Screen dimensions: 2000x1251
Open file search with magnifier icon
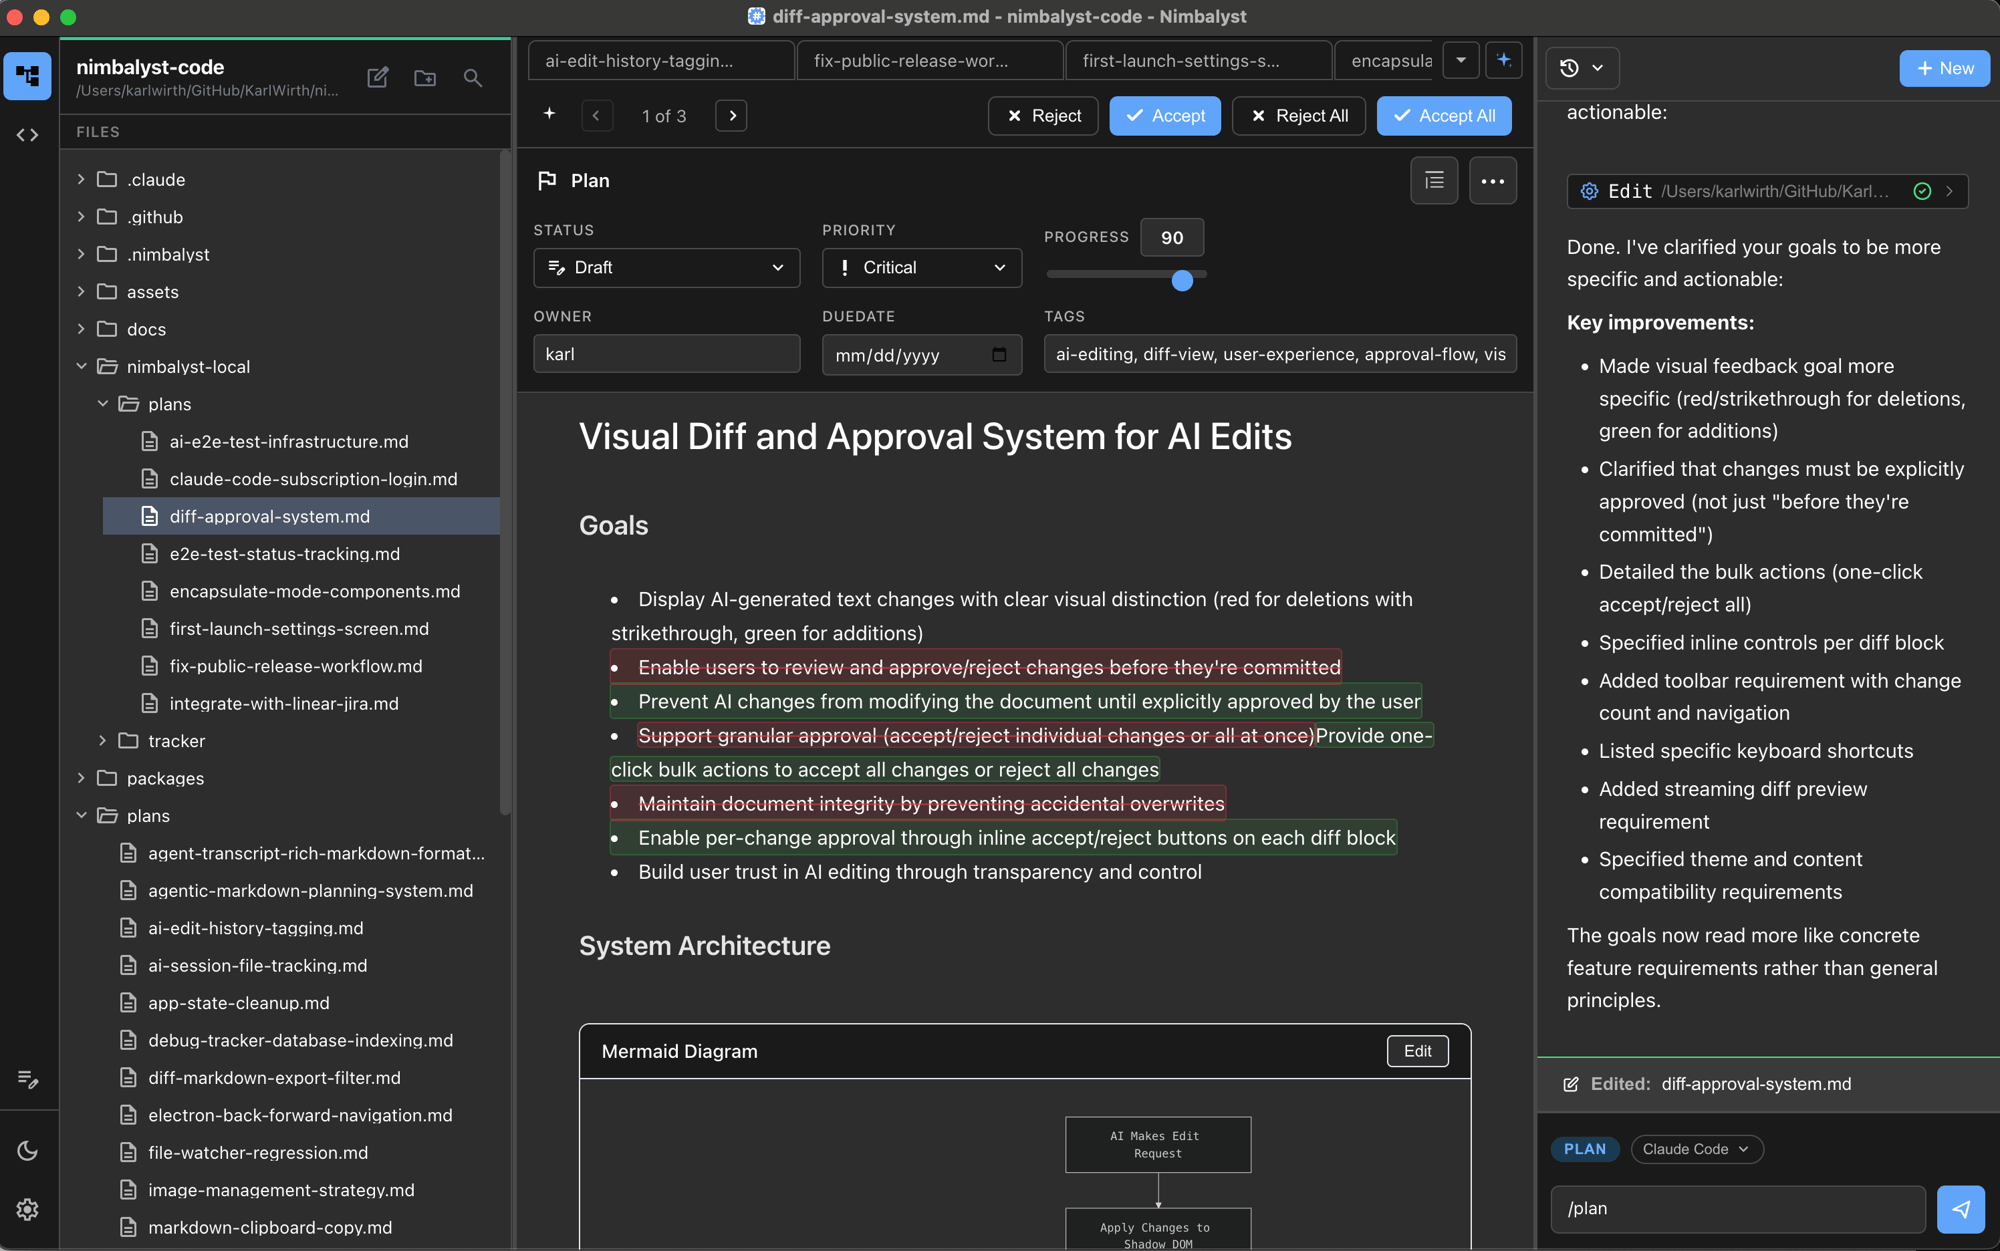click(473, 77)
